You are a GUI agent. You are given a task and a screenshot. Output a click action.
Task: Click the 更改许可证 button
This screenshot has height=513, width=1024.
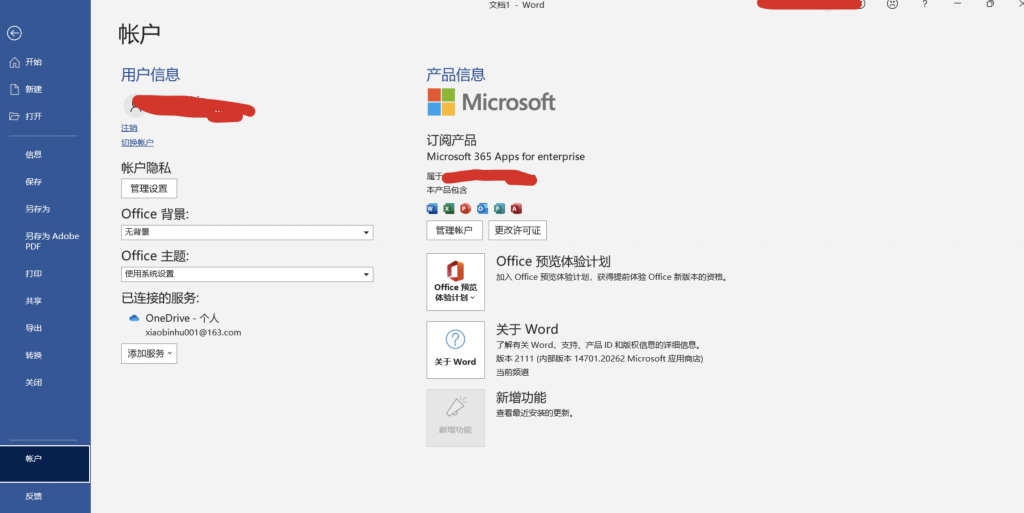(517, 230)
